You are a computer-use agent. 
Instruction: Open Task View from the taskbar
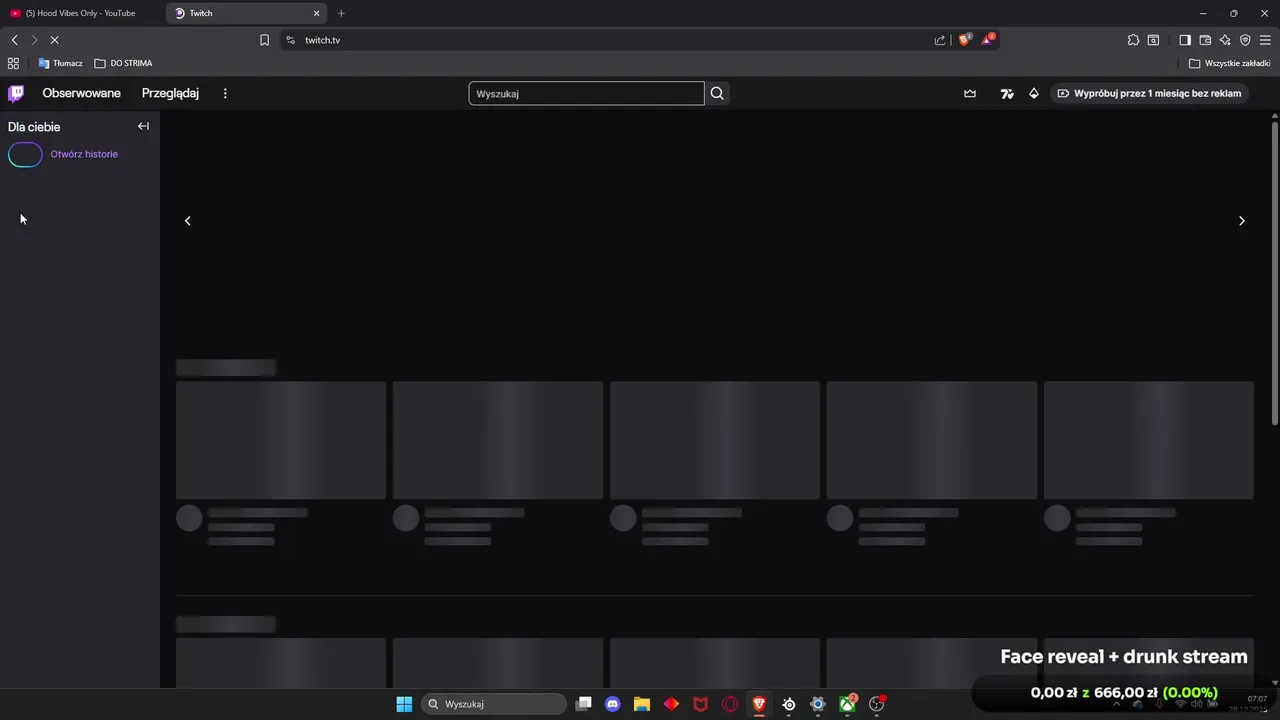pos(584,704)
